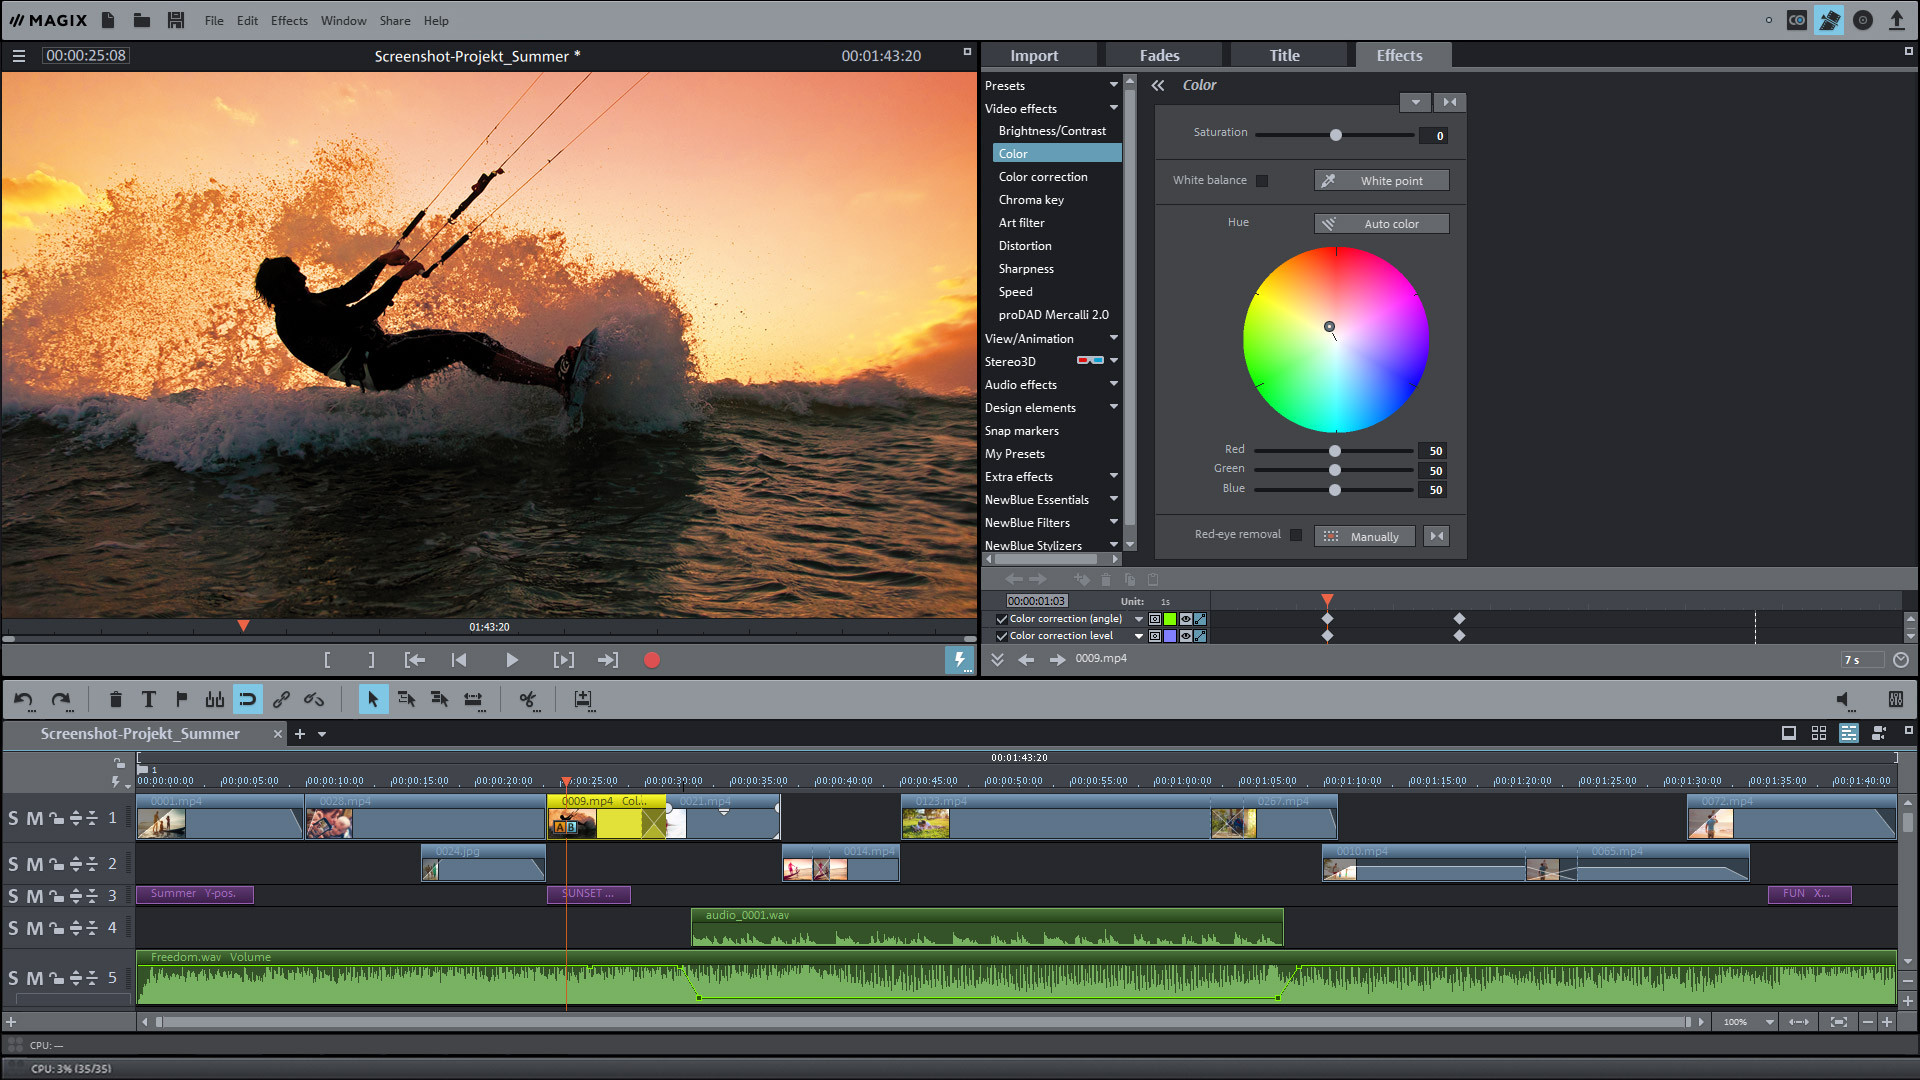Expand the NewBlue Essentials category
Viewport: 1920px width, 1080px height.
coord(1113,499)
